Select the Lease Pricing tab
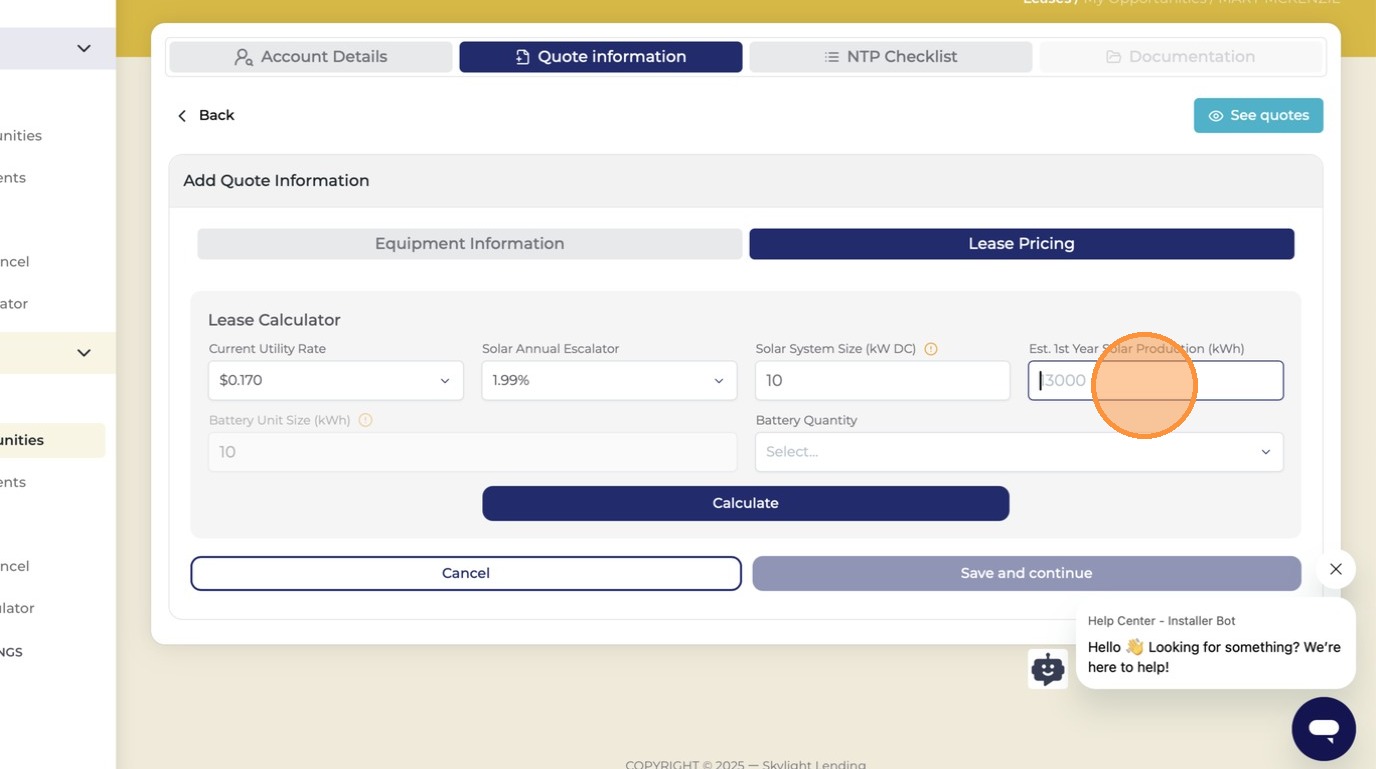 point(1021,244)
